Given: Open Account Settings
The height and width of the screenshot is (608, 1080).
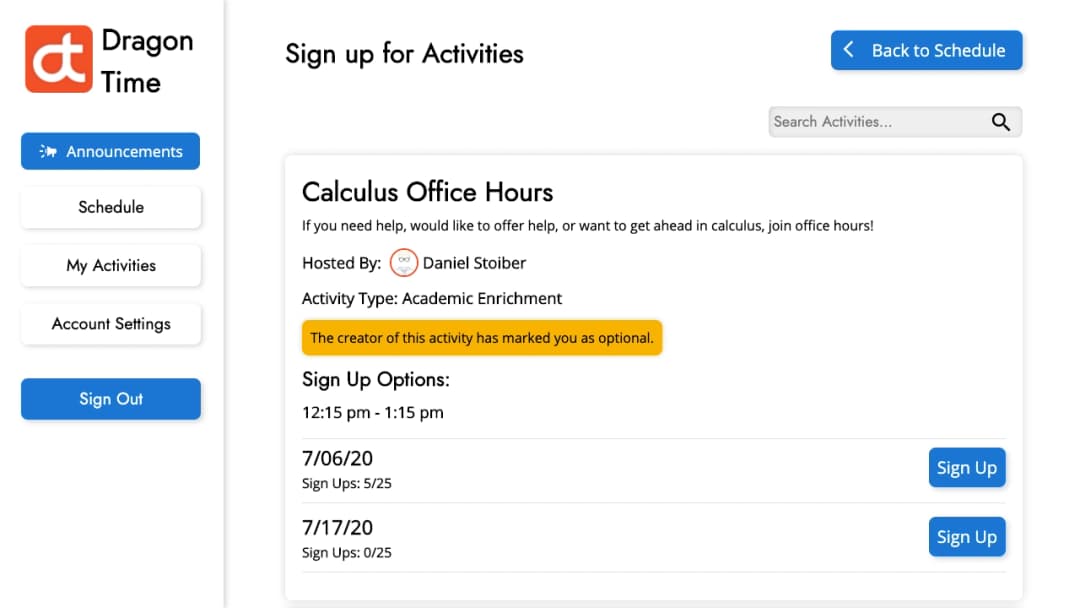Looking at the screenshot, I should [111, 324].
